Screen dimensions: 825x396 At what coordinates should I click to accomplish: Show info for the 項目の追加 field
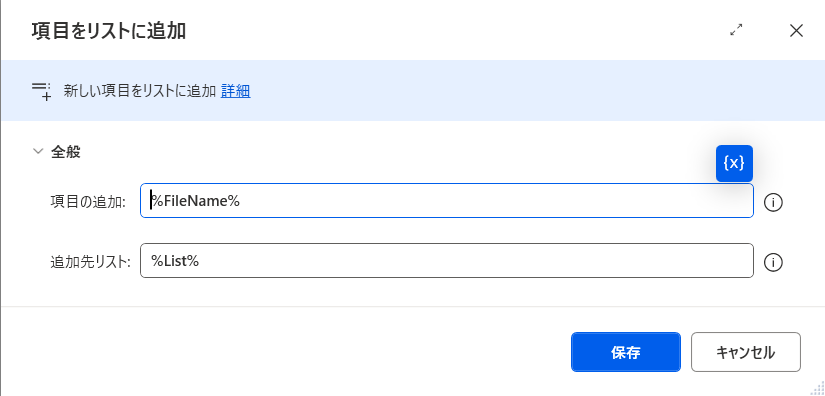click(773, 202)
